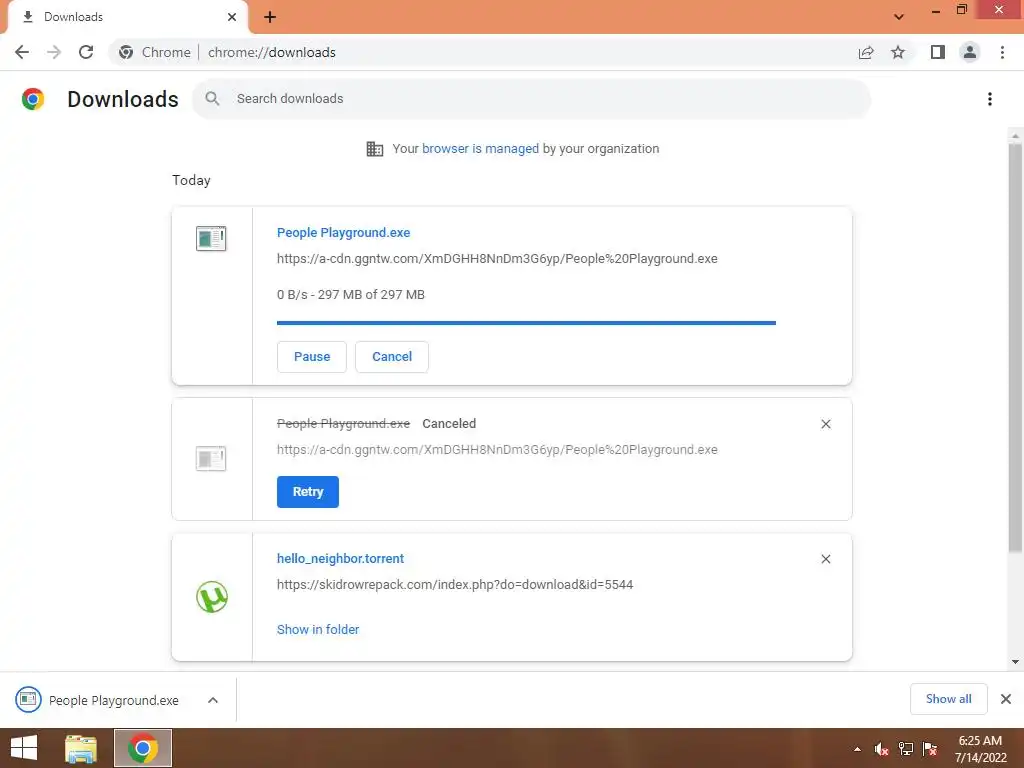The width and height of the screenshot is (1024, 768).
Task: Click the skidrowrepack.com download URL
Action: pyautogui.click(x=455, y=584)
